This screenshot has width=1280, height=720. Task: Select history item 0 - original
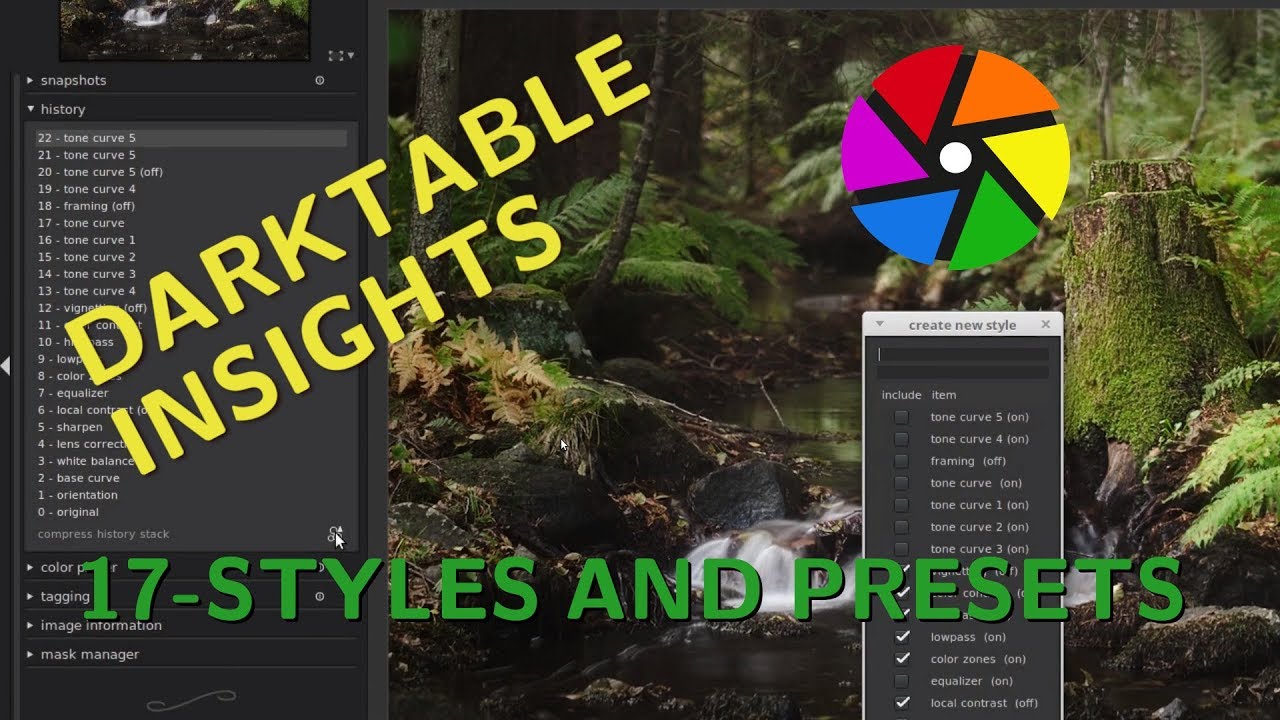[x=191, y=512]
